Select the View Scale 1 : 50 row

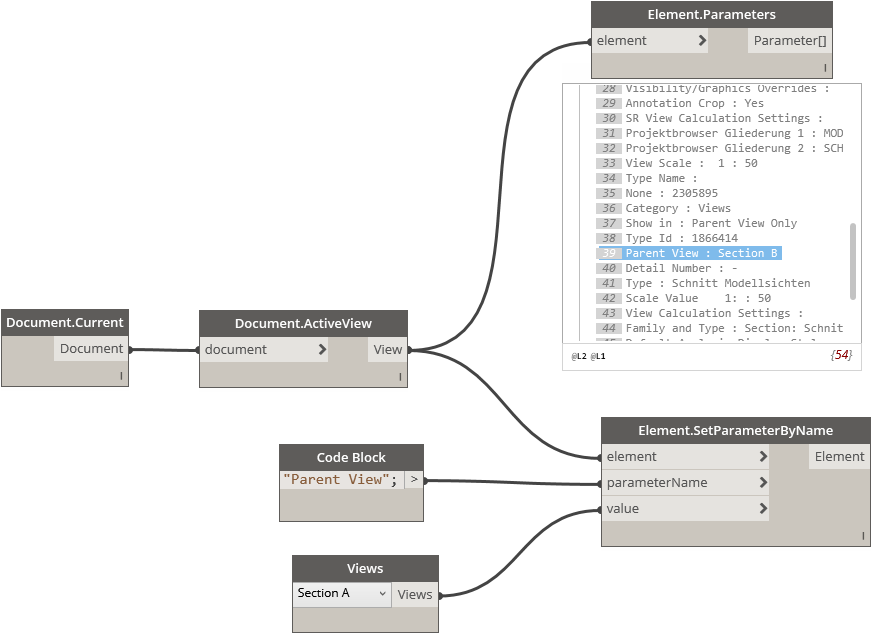tap(691, 163)
